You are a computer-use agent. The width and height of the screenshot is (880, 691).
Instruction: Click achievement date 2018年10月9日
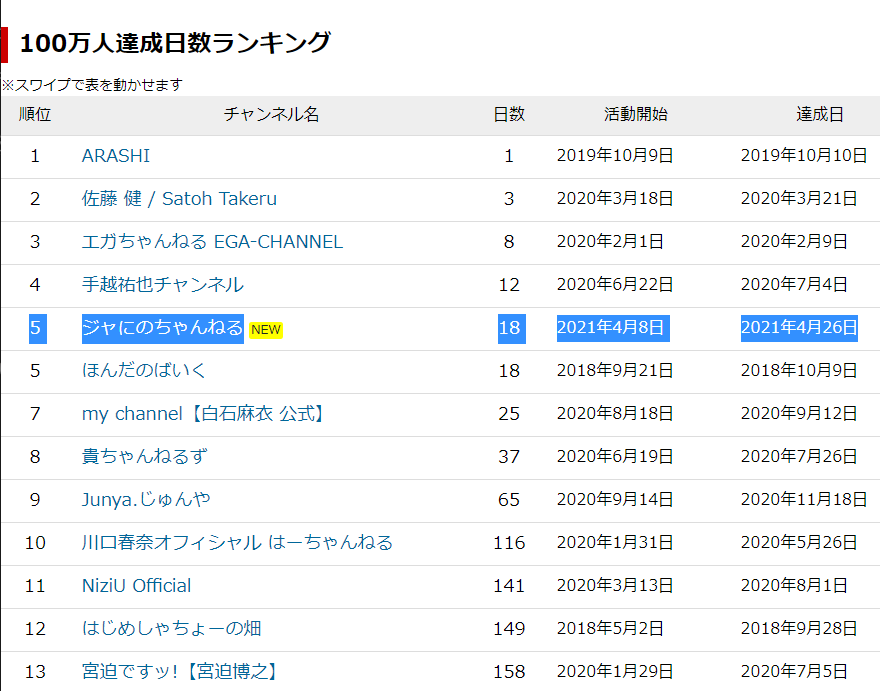tap(799, 370)
